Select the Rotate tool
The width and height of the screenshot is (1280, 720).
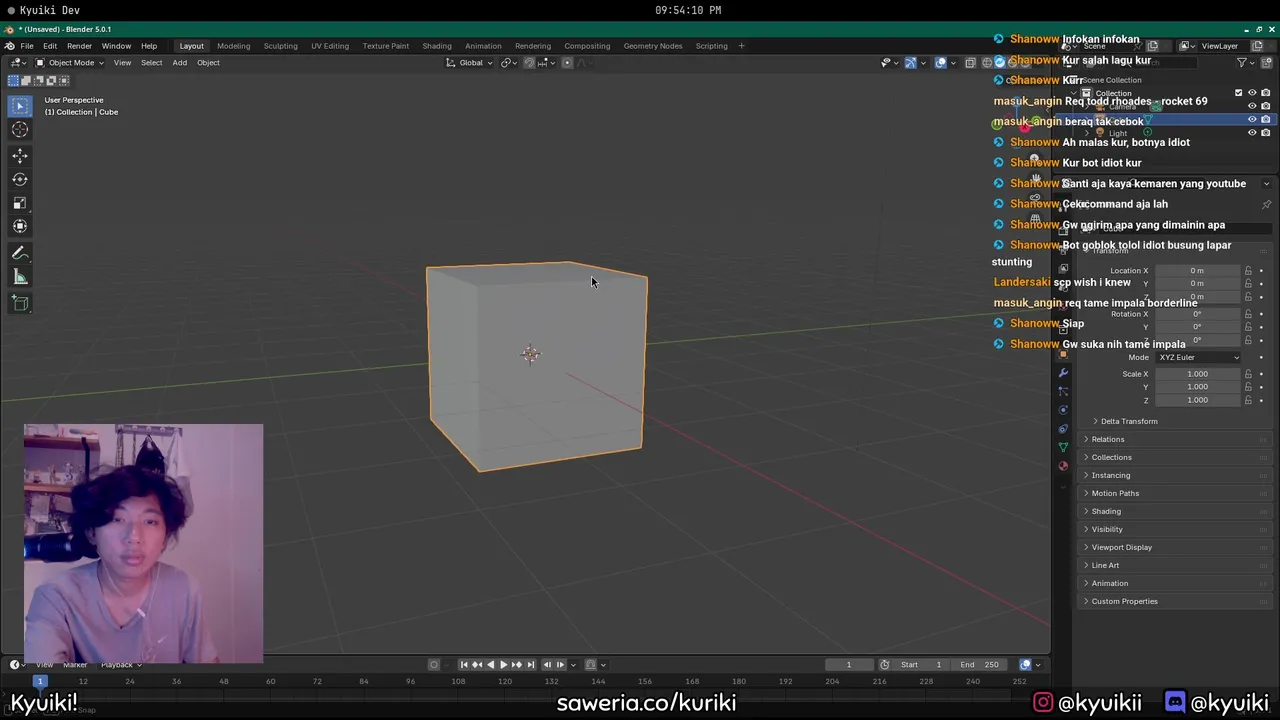point(20,180)
